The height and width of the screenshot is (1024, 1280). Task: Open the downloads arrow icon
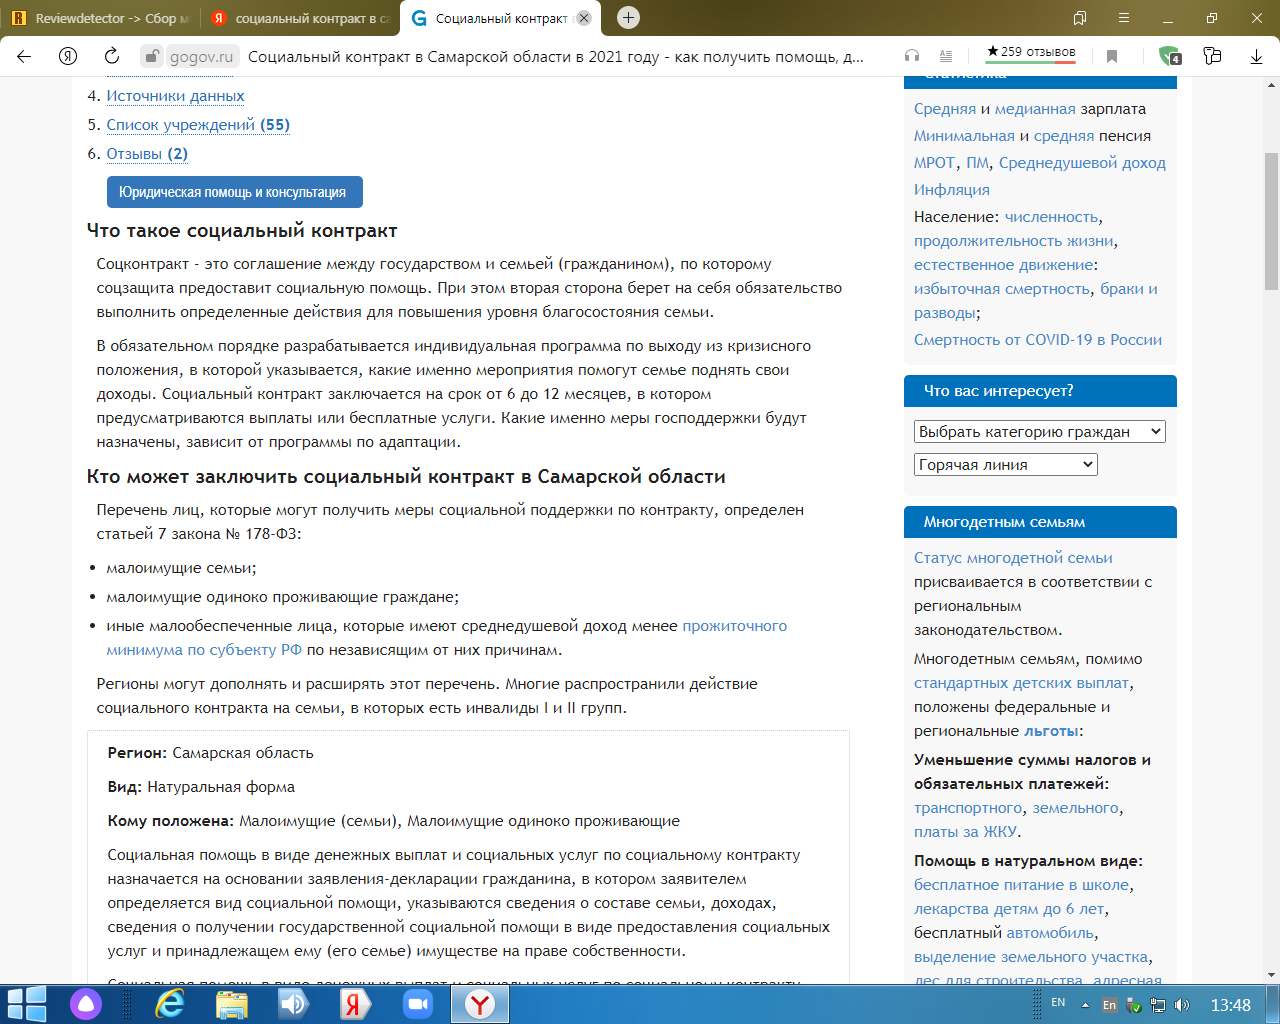[1256, 56]
